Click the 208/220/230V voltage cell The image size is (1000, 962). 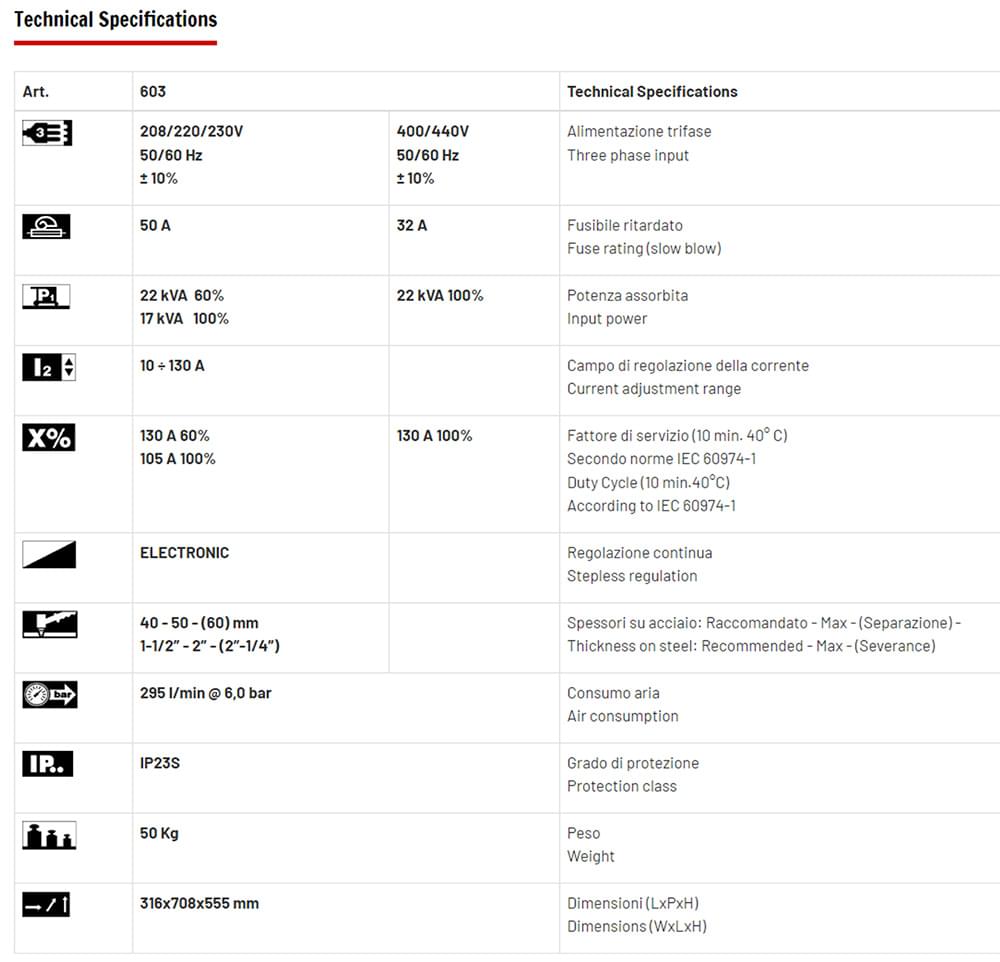click(x=192, y=131)
